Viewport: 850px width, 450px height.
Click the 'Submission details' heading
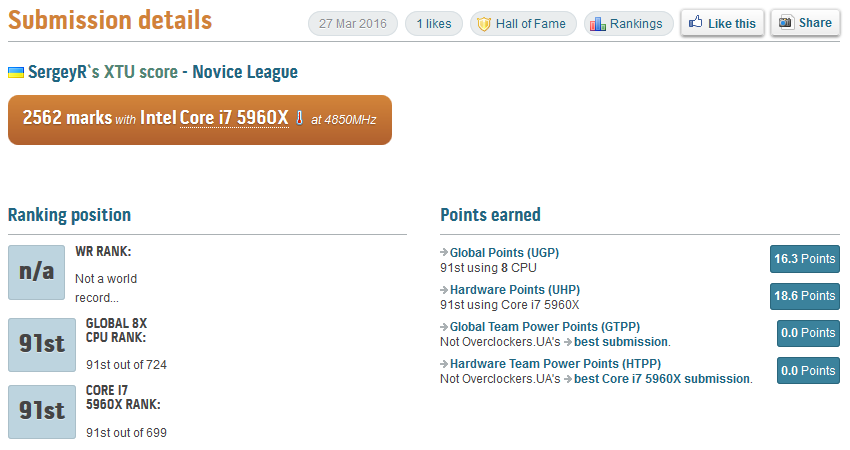(110, 21)
